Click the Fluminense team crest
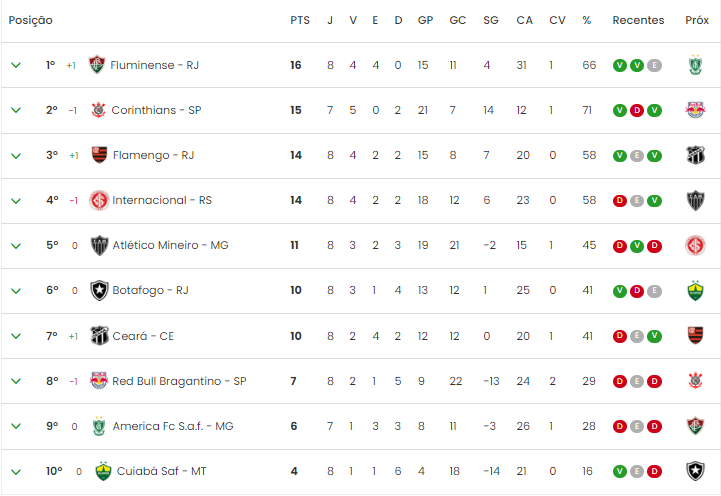Screen dimensions: 721x496 (x=97, y=65)
